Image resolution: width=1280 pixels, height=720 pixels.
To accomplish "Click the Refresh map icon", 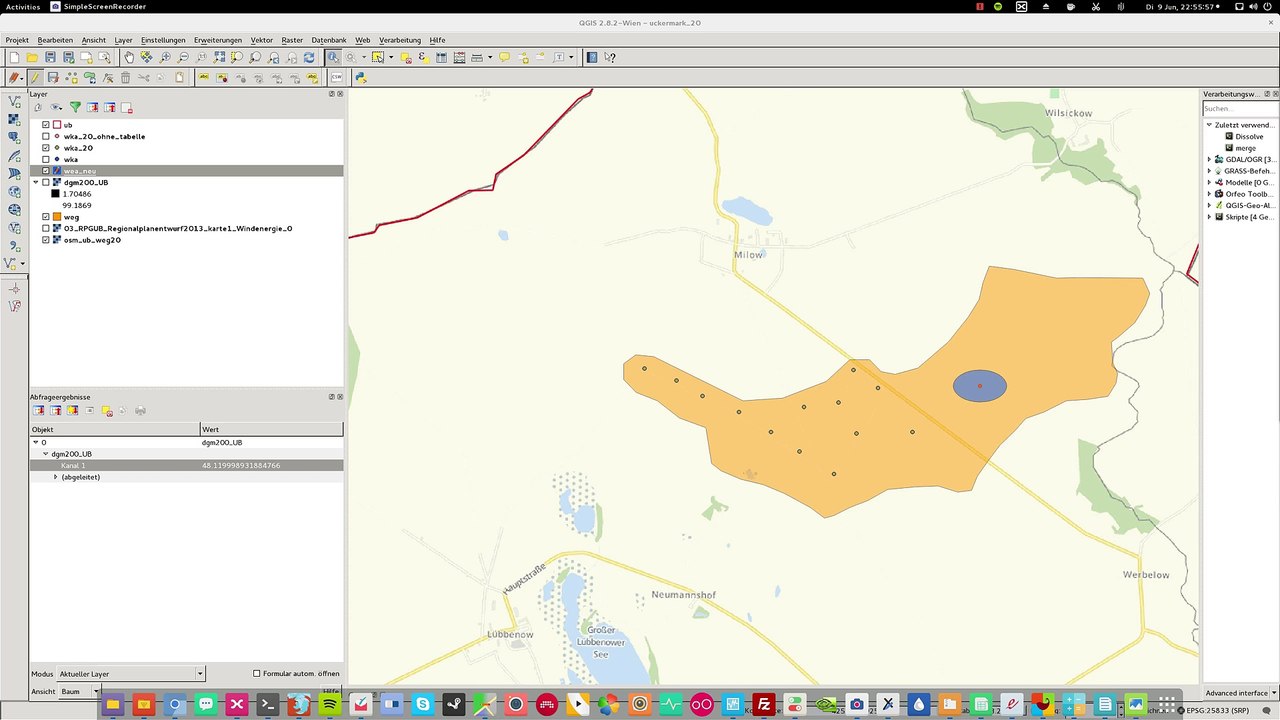I will click(311, 57).
